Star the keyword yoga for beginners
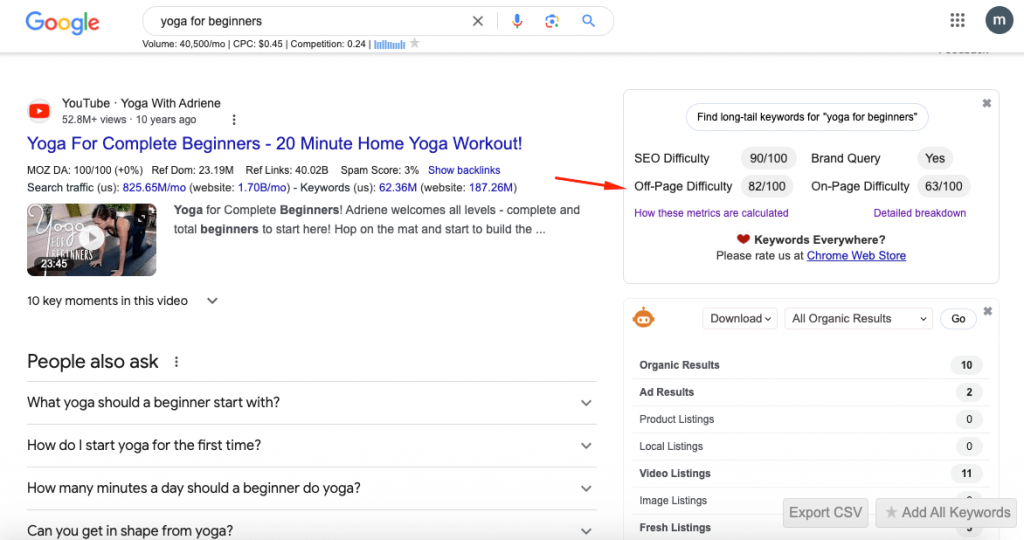The image size is (1024, 540). pyautogui.click(x=415, y=43)
